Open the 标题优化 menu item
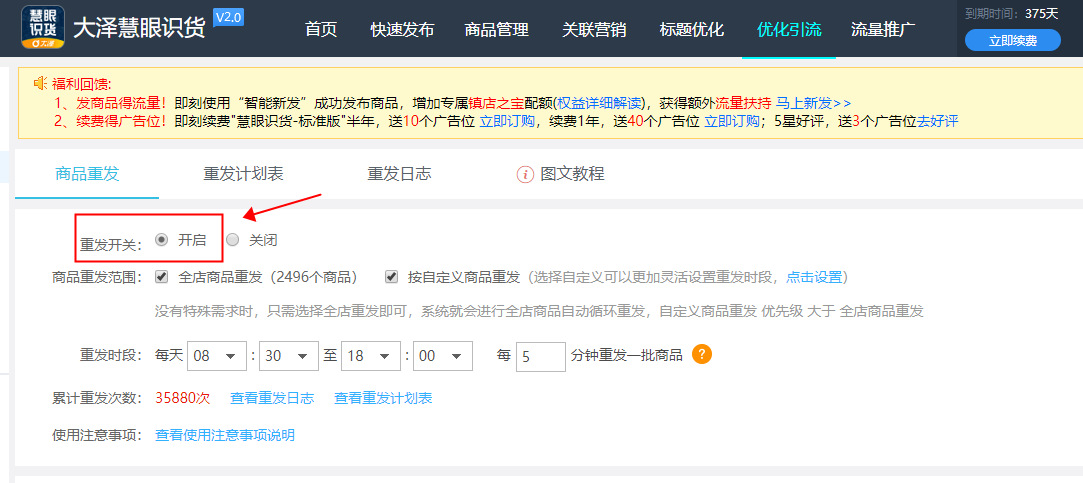This screenshot has width=1083, height=483. tap(691, 30)
